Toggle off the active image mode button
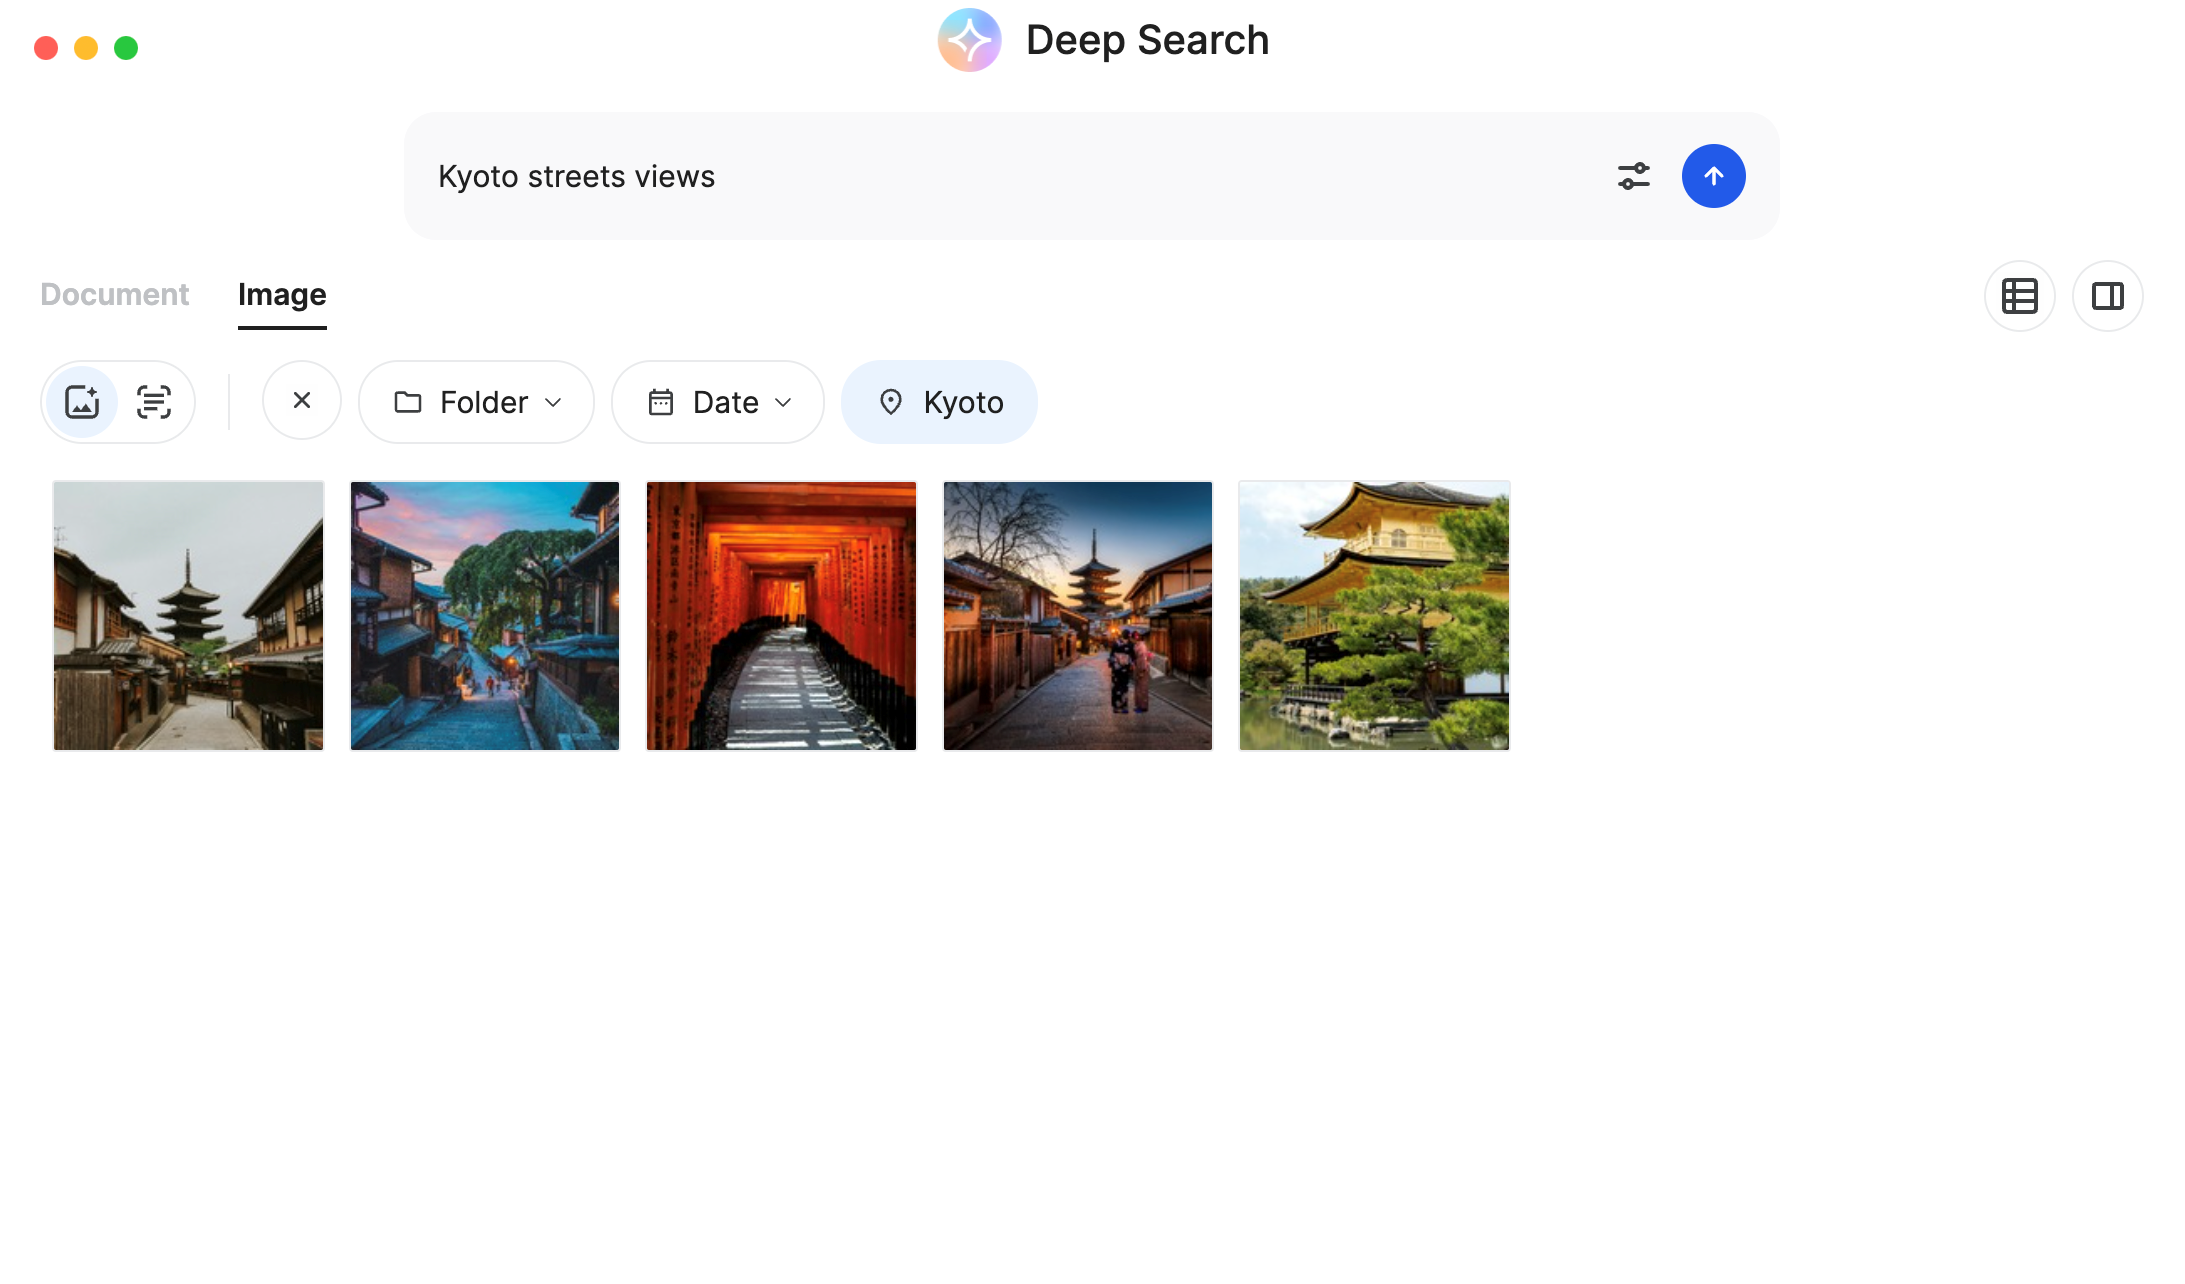The height and width of the screenshot is (1284, 2185). point(83,402)
